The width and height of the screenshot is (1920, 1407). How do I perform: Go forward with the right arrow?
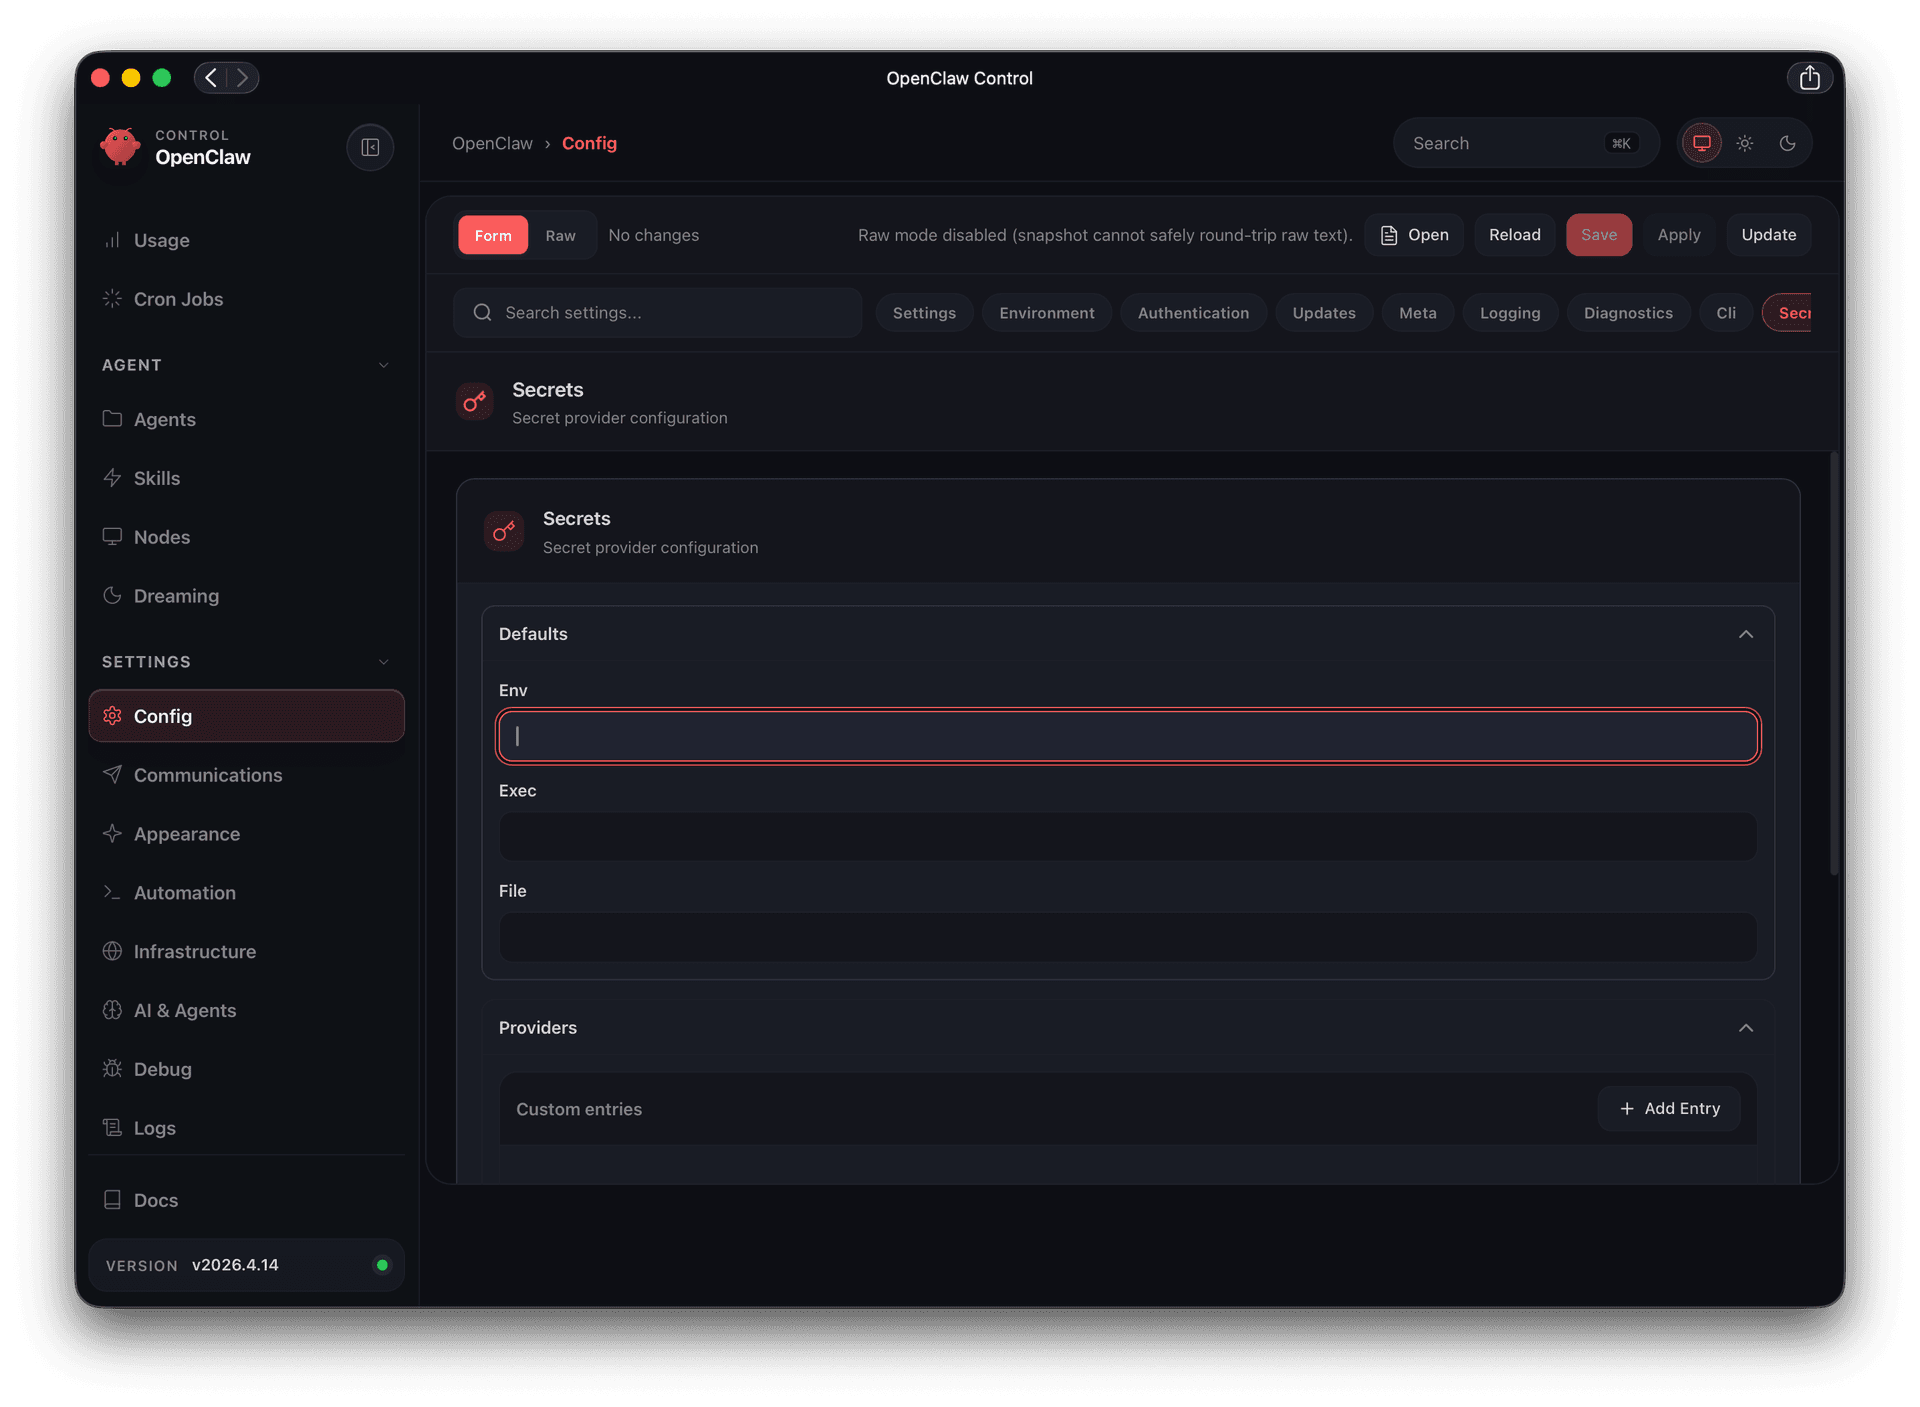243,77
